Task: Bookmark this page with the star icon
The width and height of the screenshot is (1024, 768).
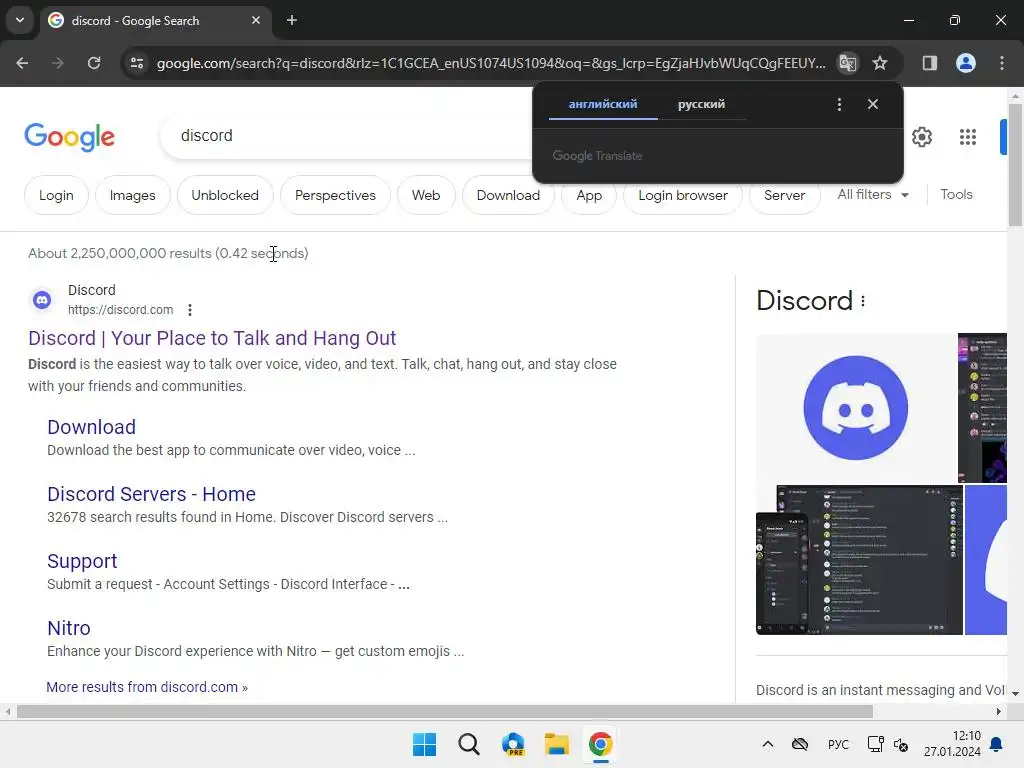Action: tap(880, 63)
